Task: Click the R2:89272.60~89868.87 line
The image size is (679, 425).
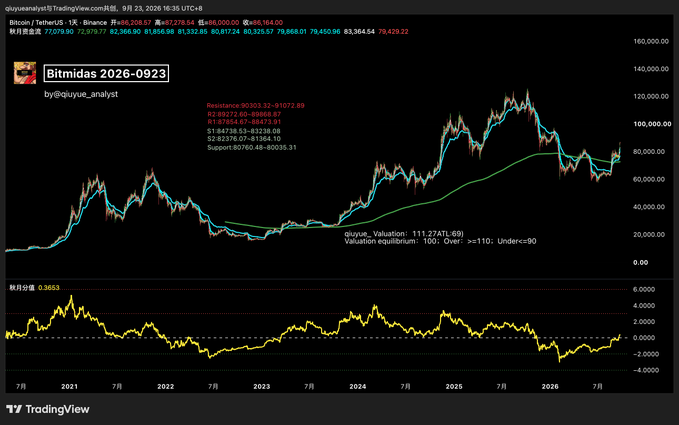Action: click(244, 114)
